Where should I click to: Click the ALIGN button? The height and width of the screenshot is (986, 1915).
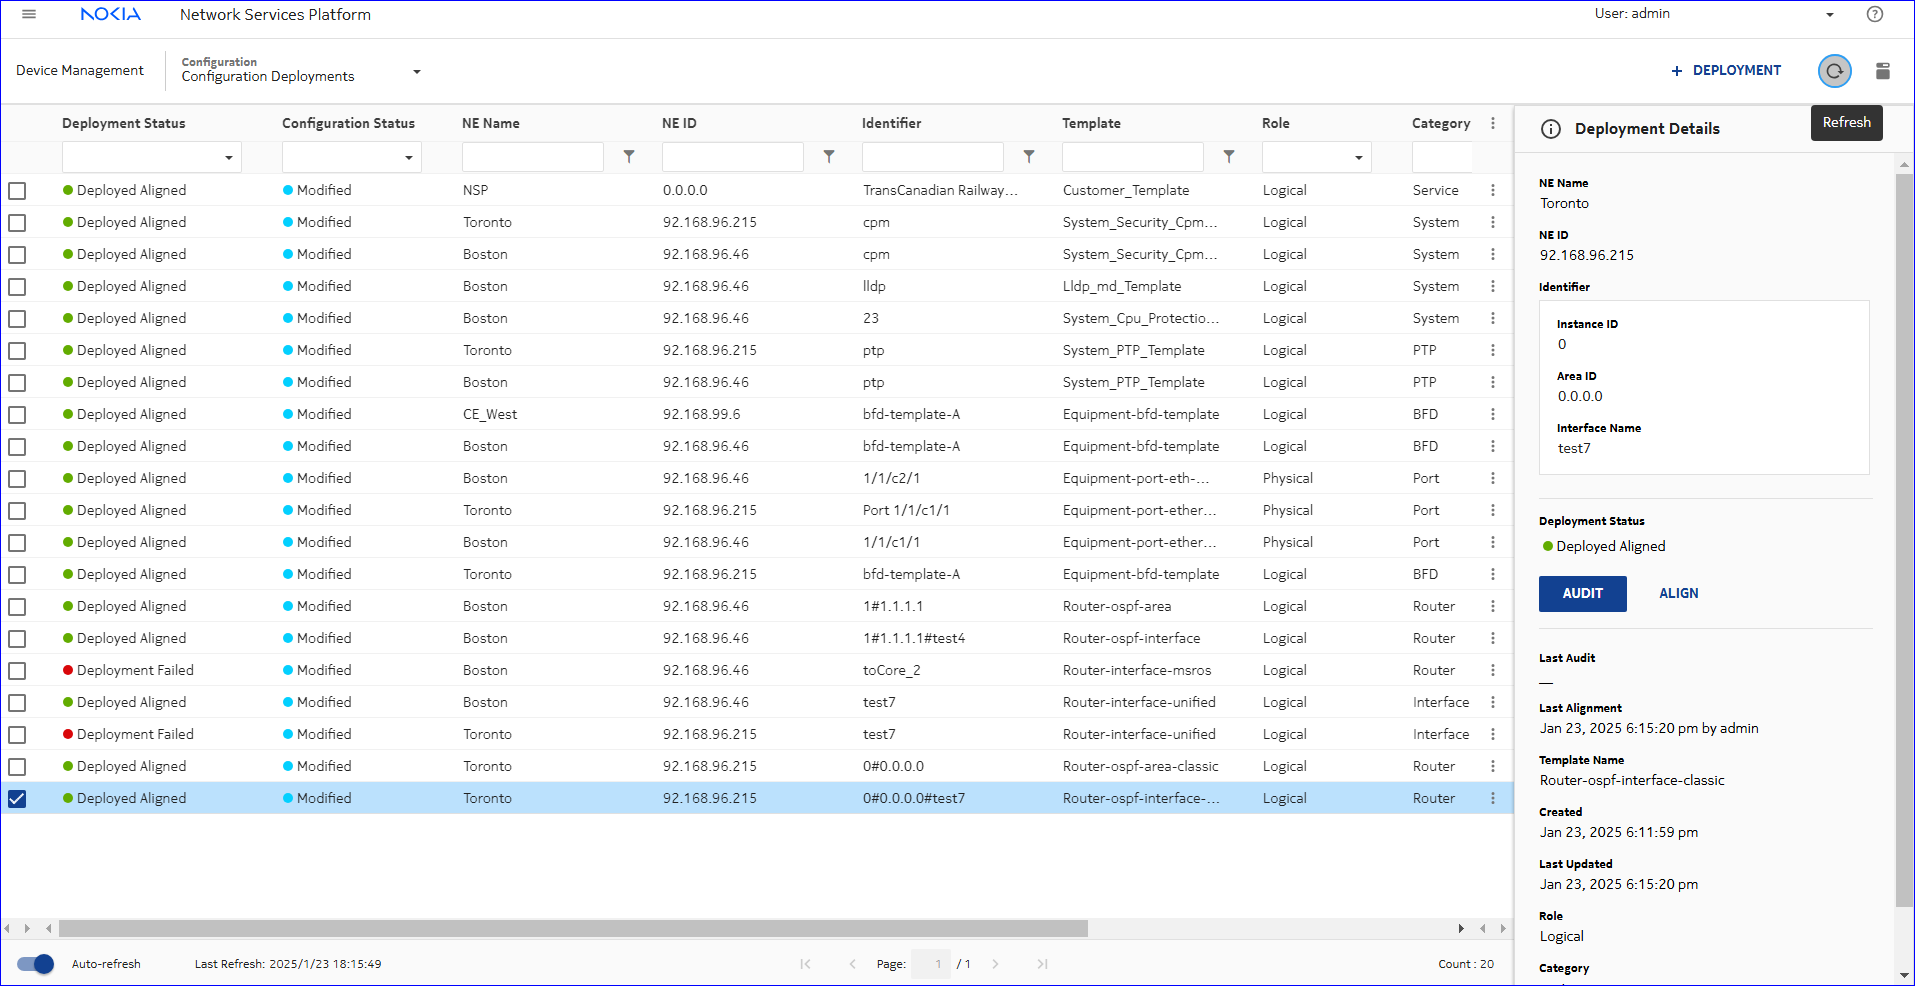(x=1678, y=593)
